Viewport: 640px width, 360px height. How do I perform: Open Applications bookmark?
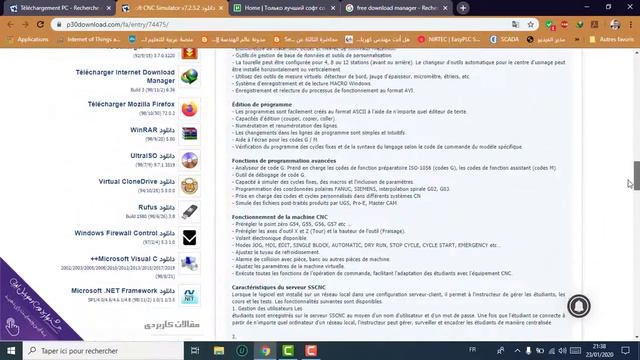tap(28, 40)
